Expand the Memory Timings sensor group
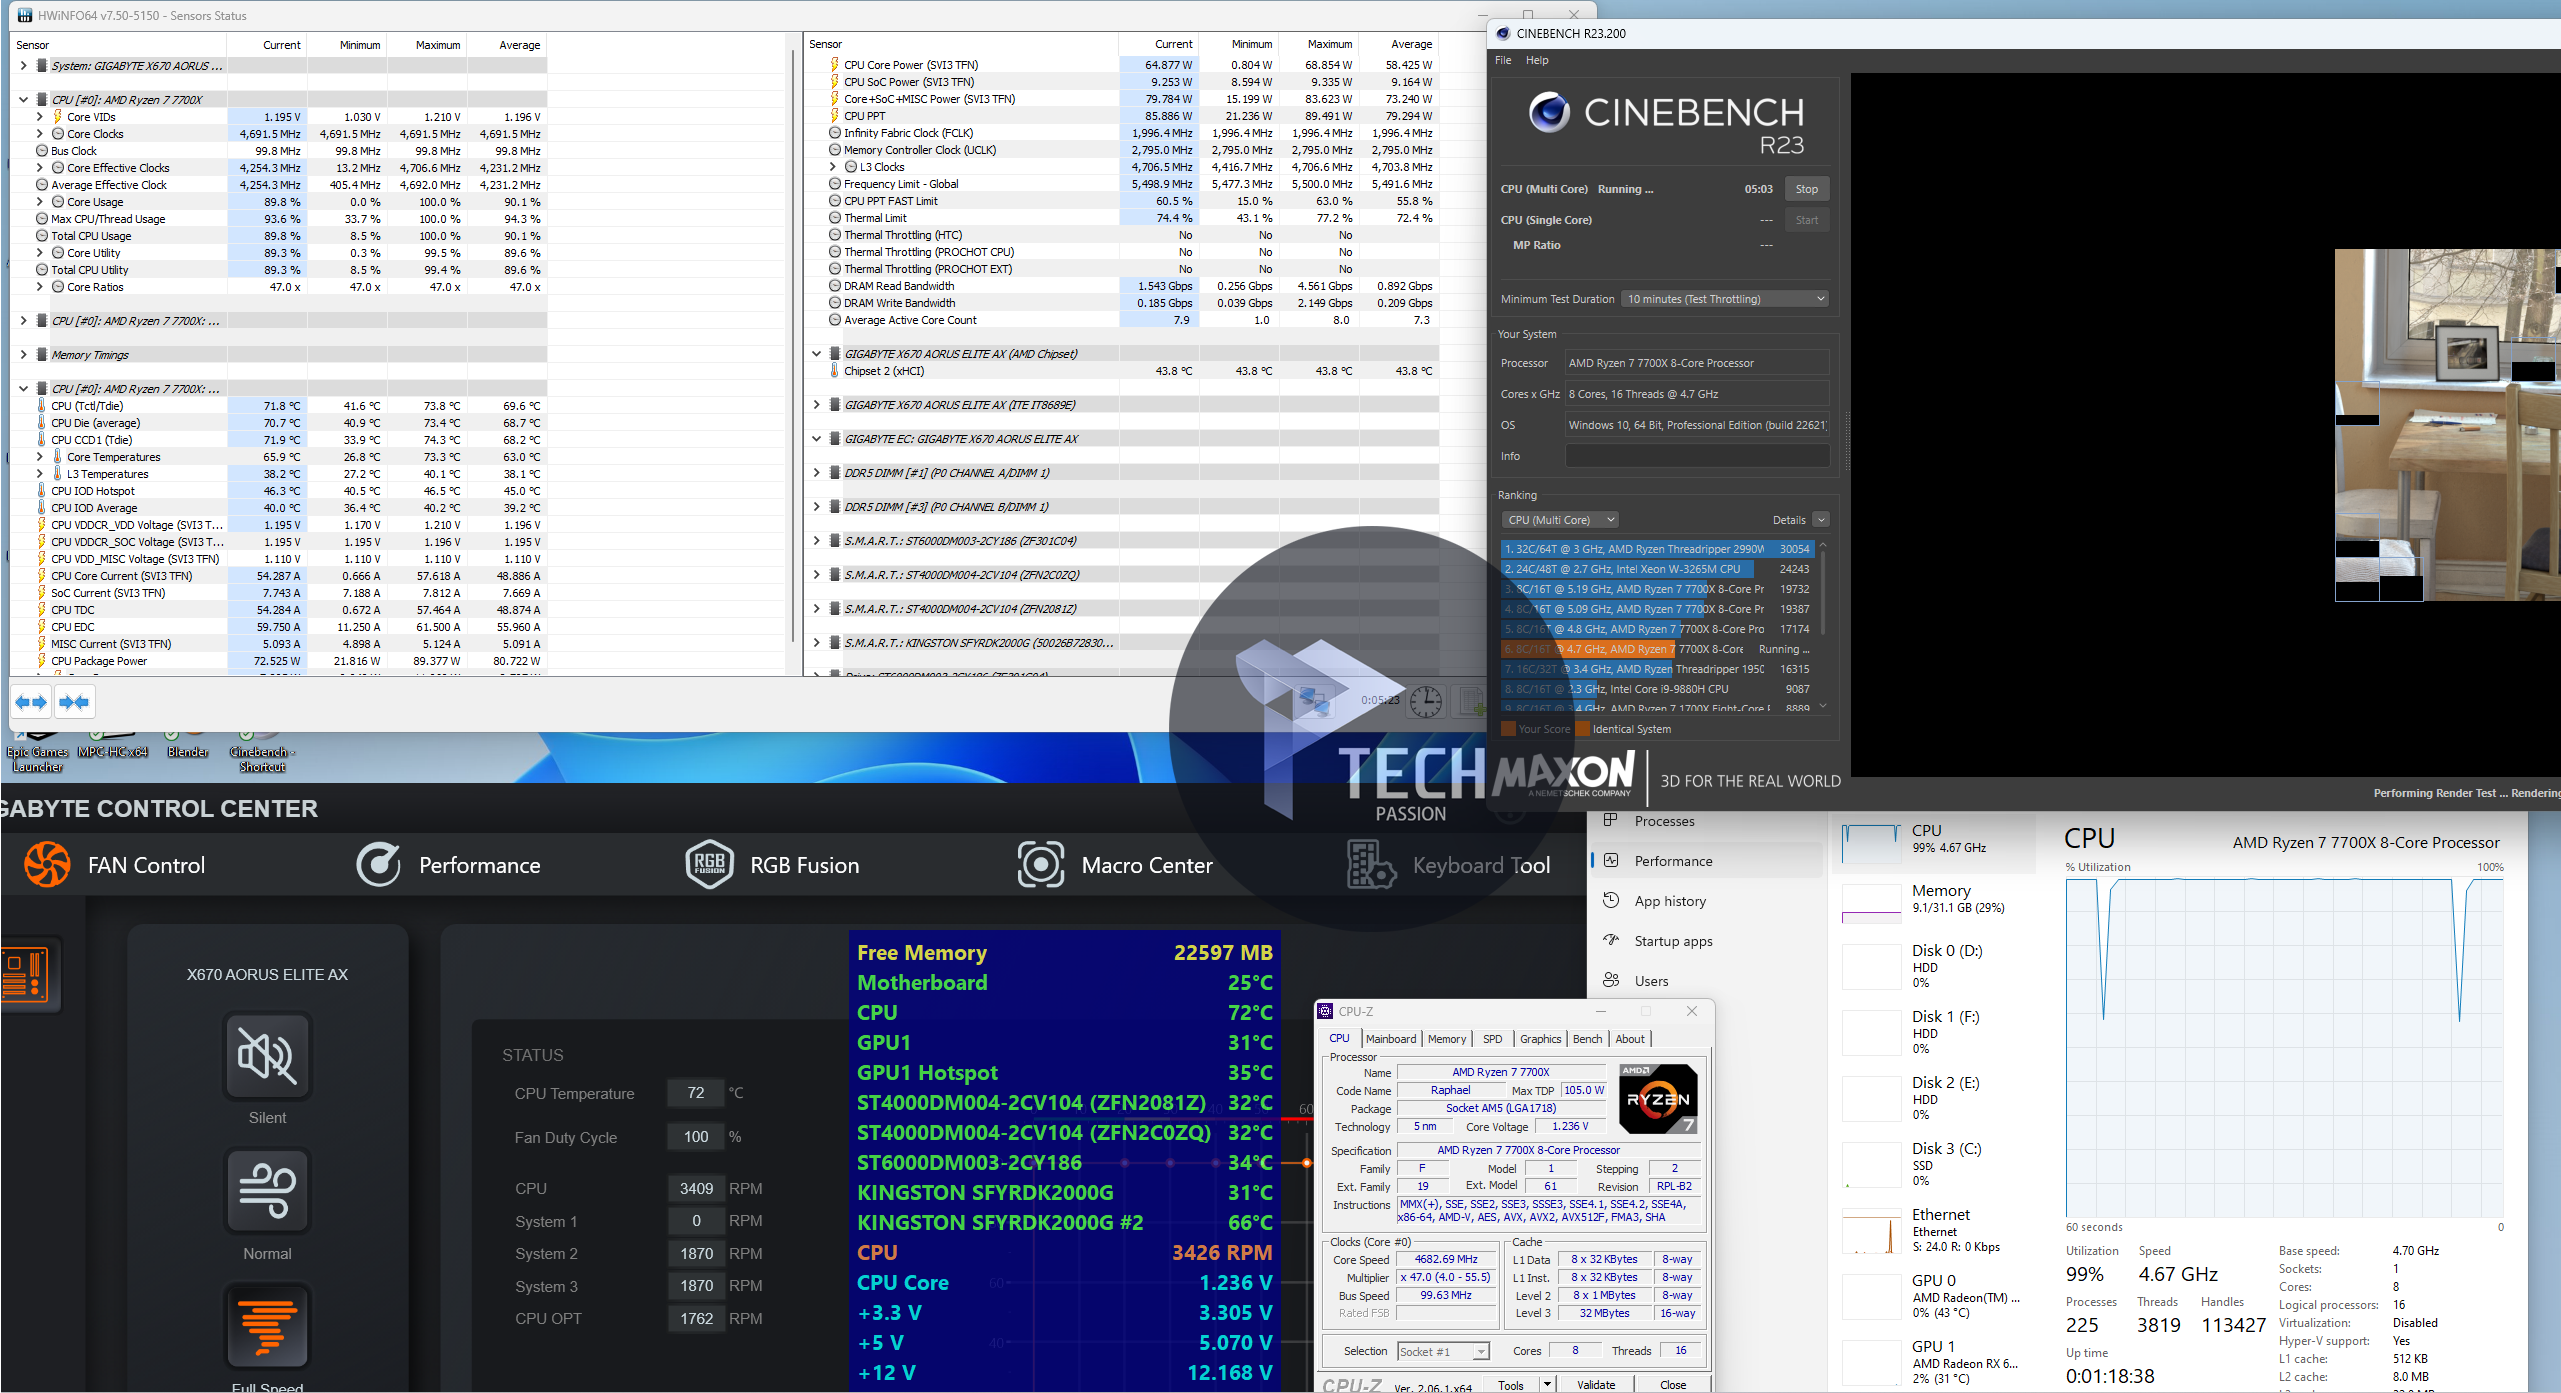Screen dimensions: 2561x1393 tap(23, 355)
